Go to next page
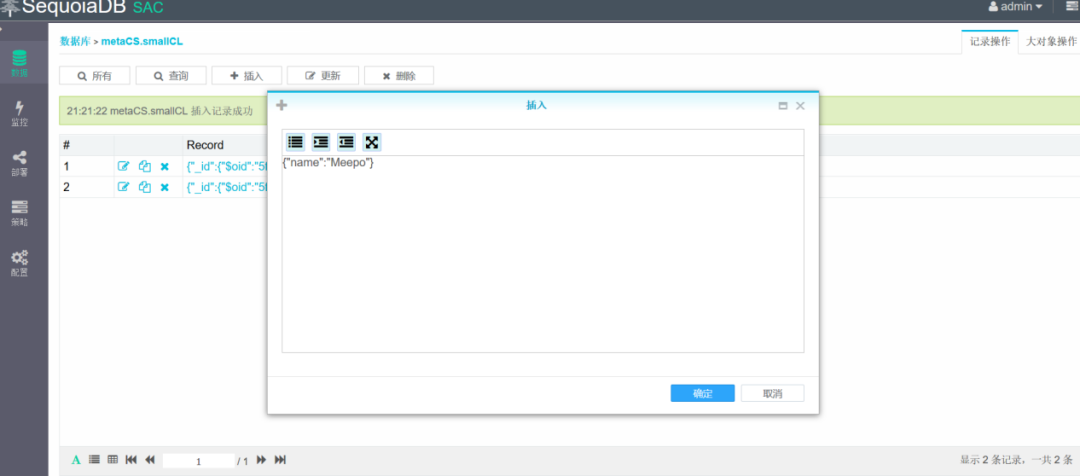1080x476 pixels. pos(262,459)
